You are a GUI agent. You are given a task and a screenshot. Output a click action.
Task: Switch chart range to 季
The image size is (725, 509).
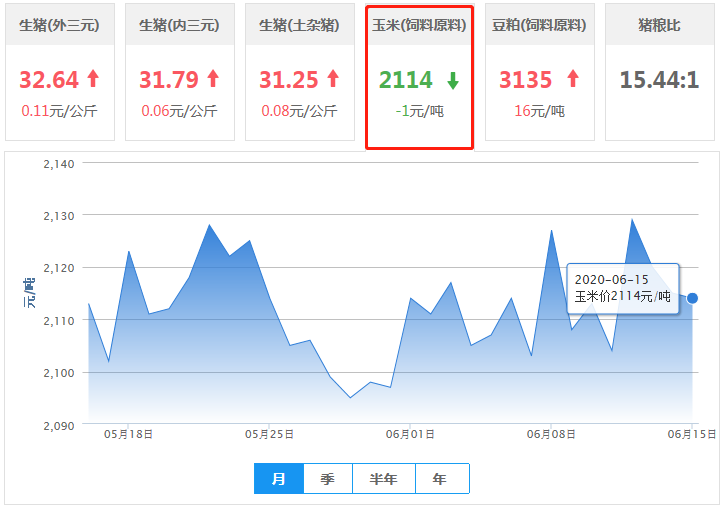pyautogui.click(x=328, y=479)
